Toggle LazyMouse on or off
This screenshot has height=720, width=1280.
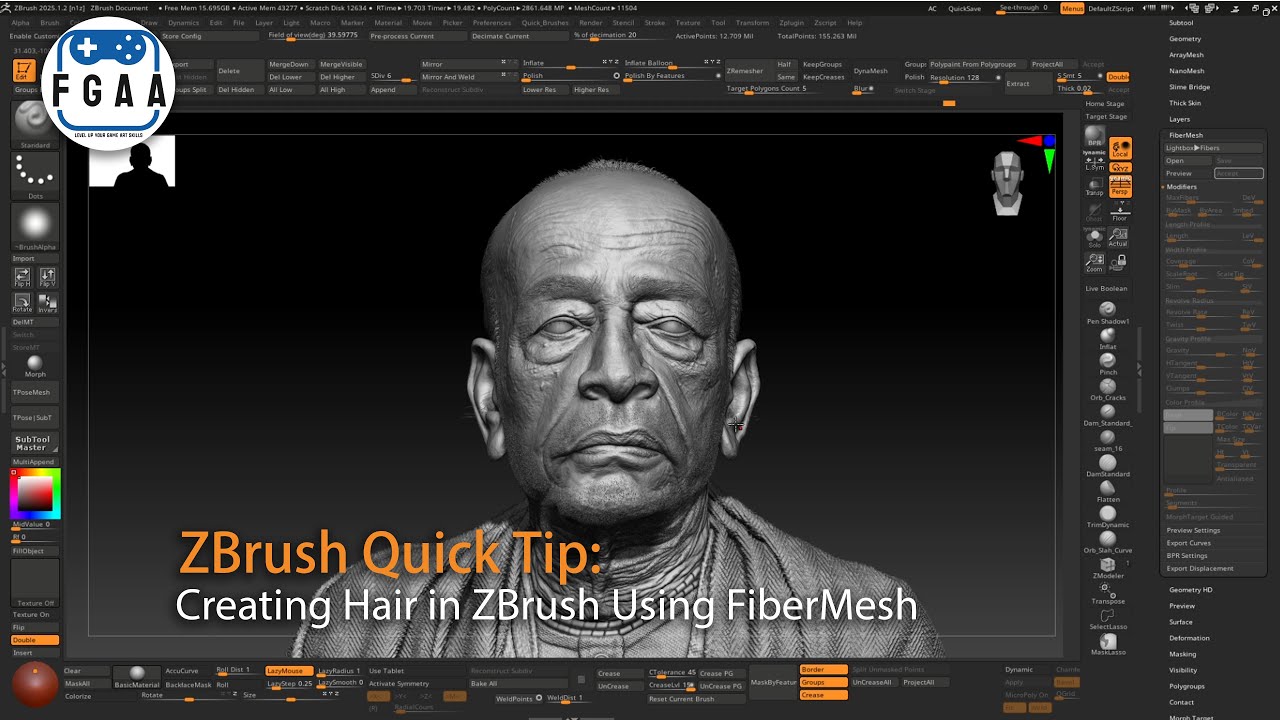(289, 671)
